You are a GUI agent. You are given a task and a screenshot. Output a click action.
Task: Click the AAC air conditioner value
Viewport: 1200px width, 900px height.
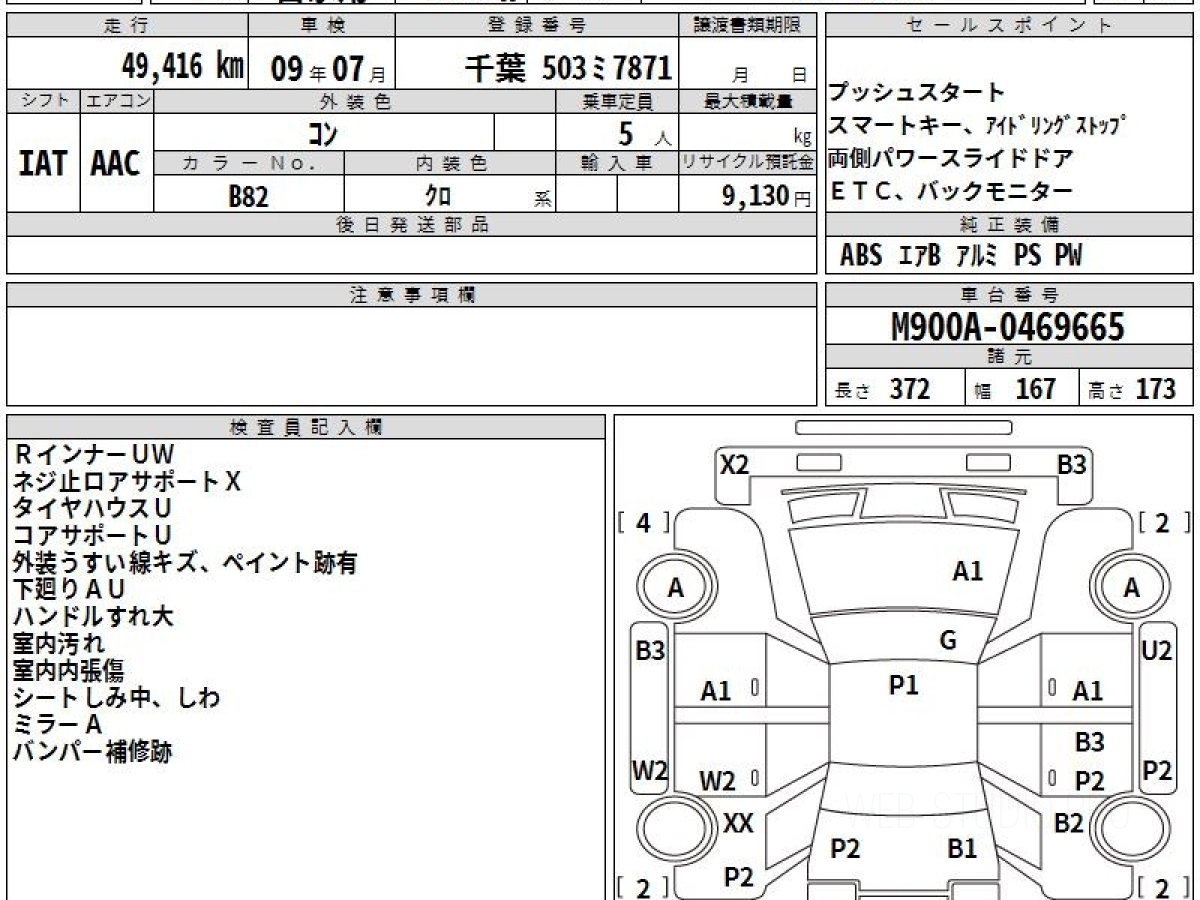[x=116, y=163]
